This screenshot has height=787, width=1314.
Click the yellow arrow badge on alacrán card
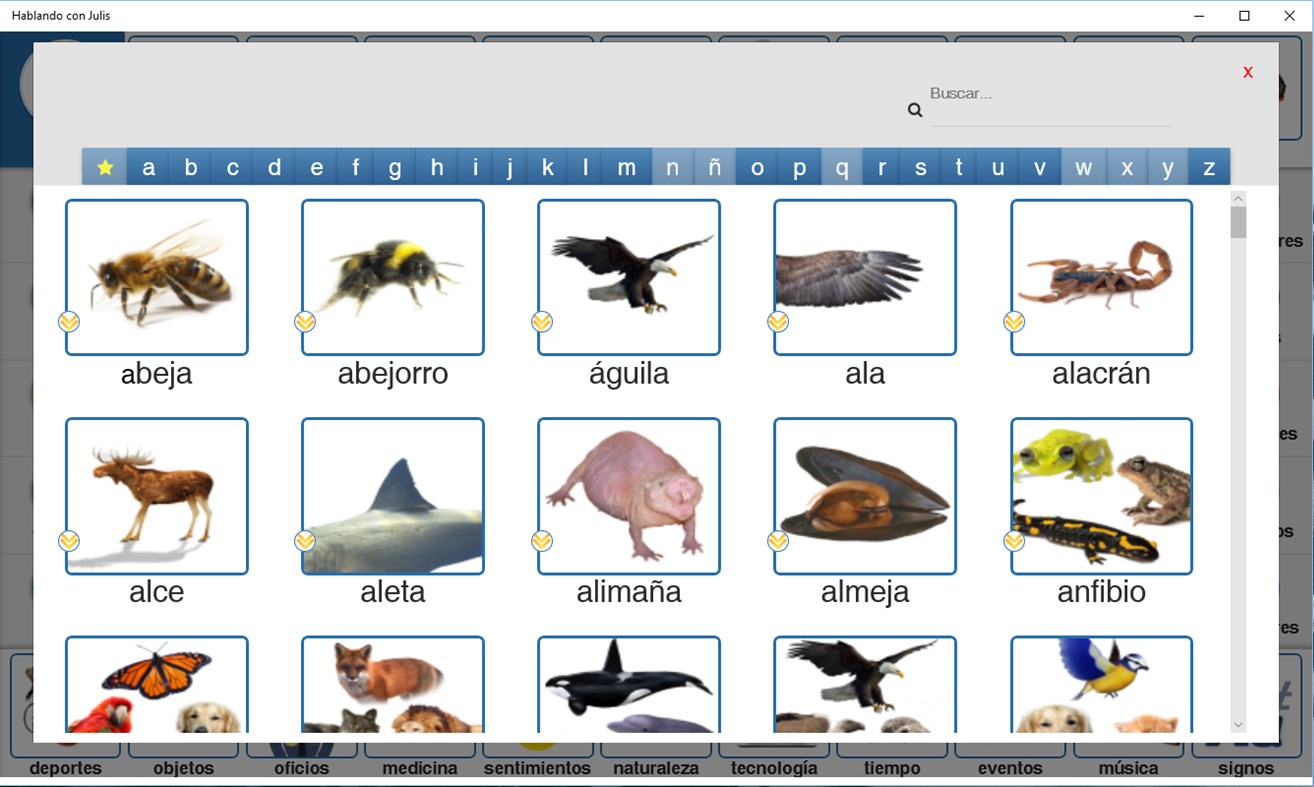(1013, 322)
